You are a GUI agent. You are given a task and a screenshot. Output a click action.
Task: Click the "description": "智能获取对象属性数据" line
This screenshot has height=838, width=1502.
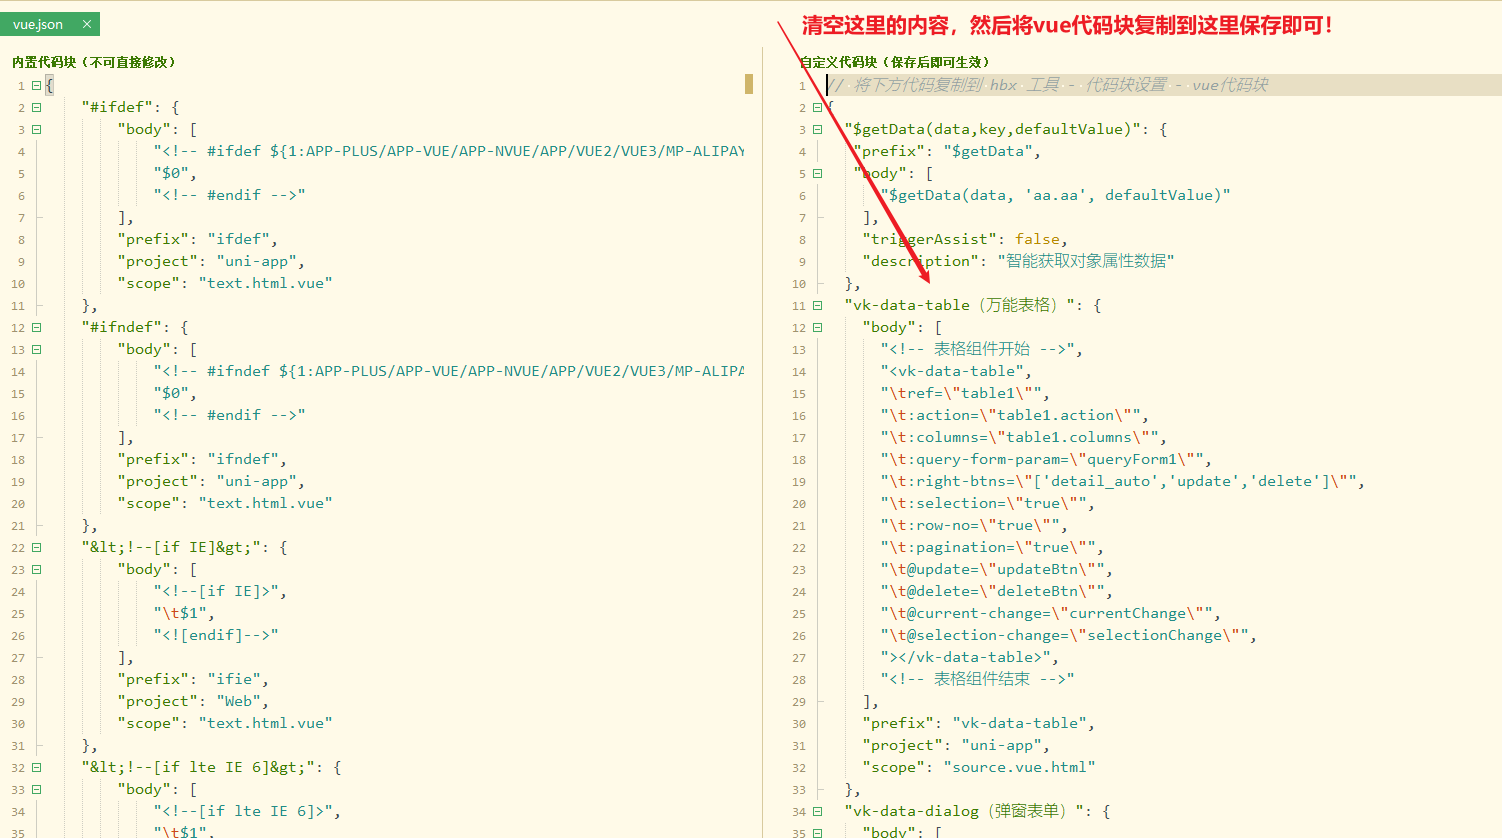pyautogui.click(x=1018, y=261)
